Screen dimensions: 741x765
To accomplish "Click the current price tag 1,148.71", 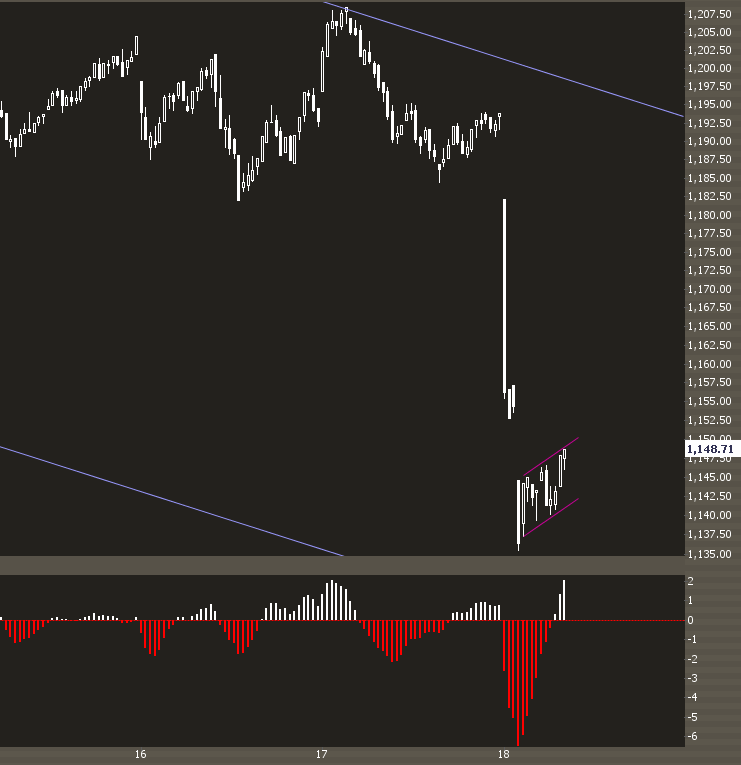I will click(x=709, y=450).
